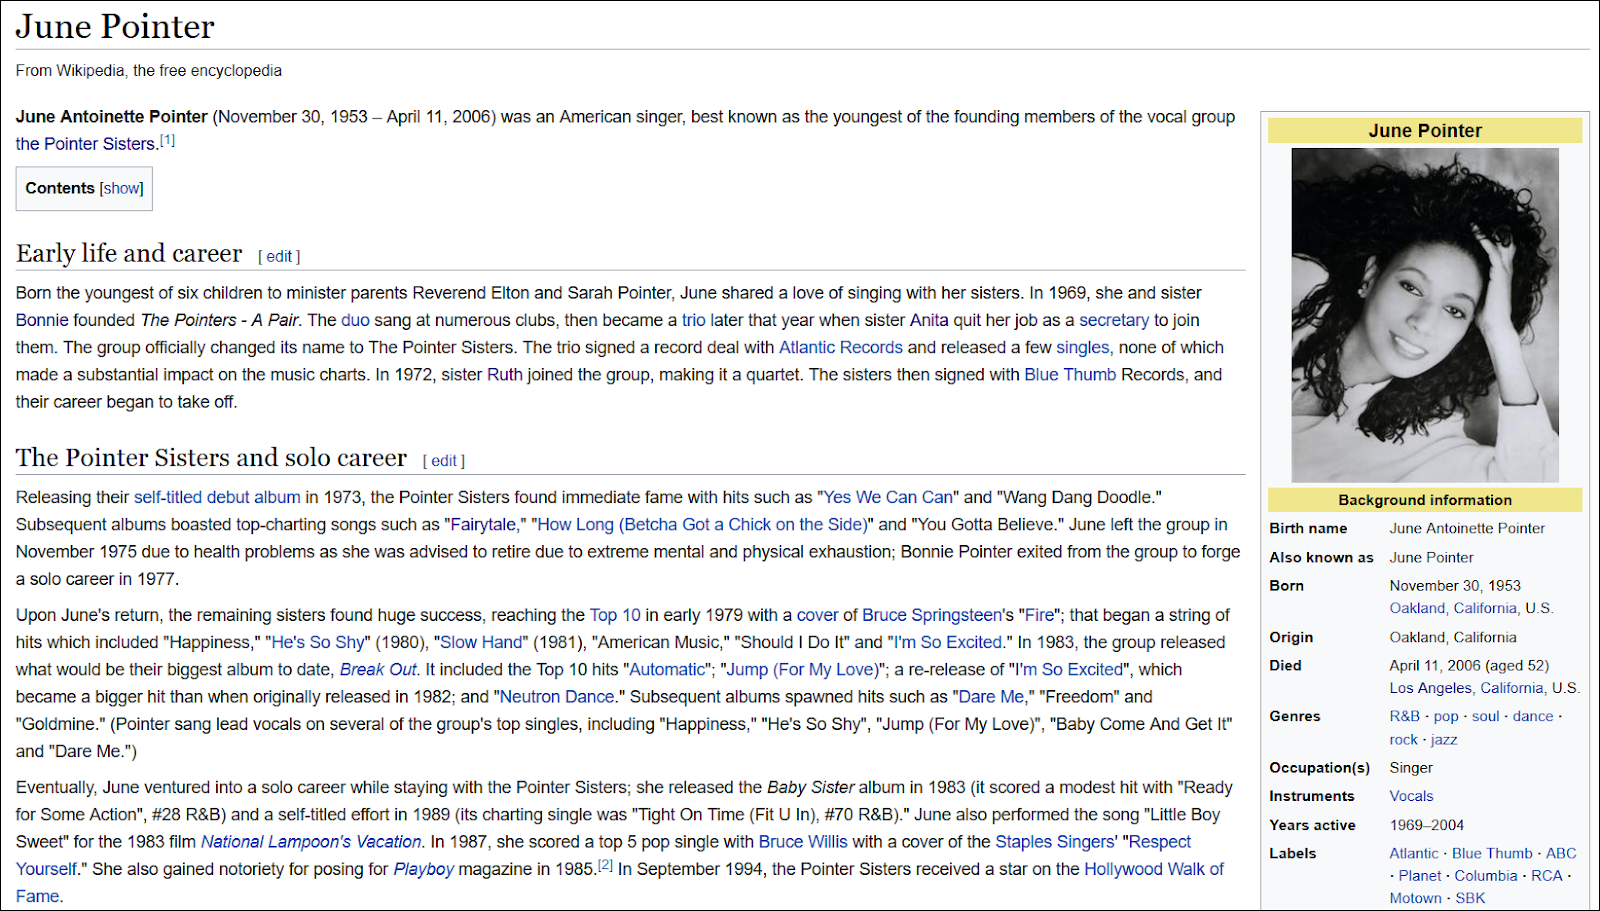Screen dimensions: 1600x911
Task: Open the Blue Thumb link in the paragraph
Action: pos(1070,374)
